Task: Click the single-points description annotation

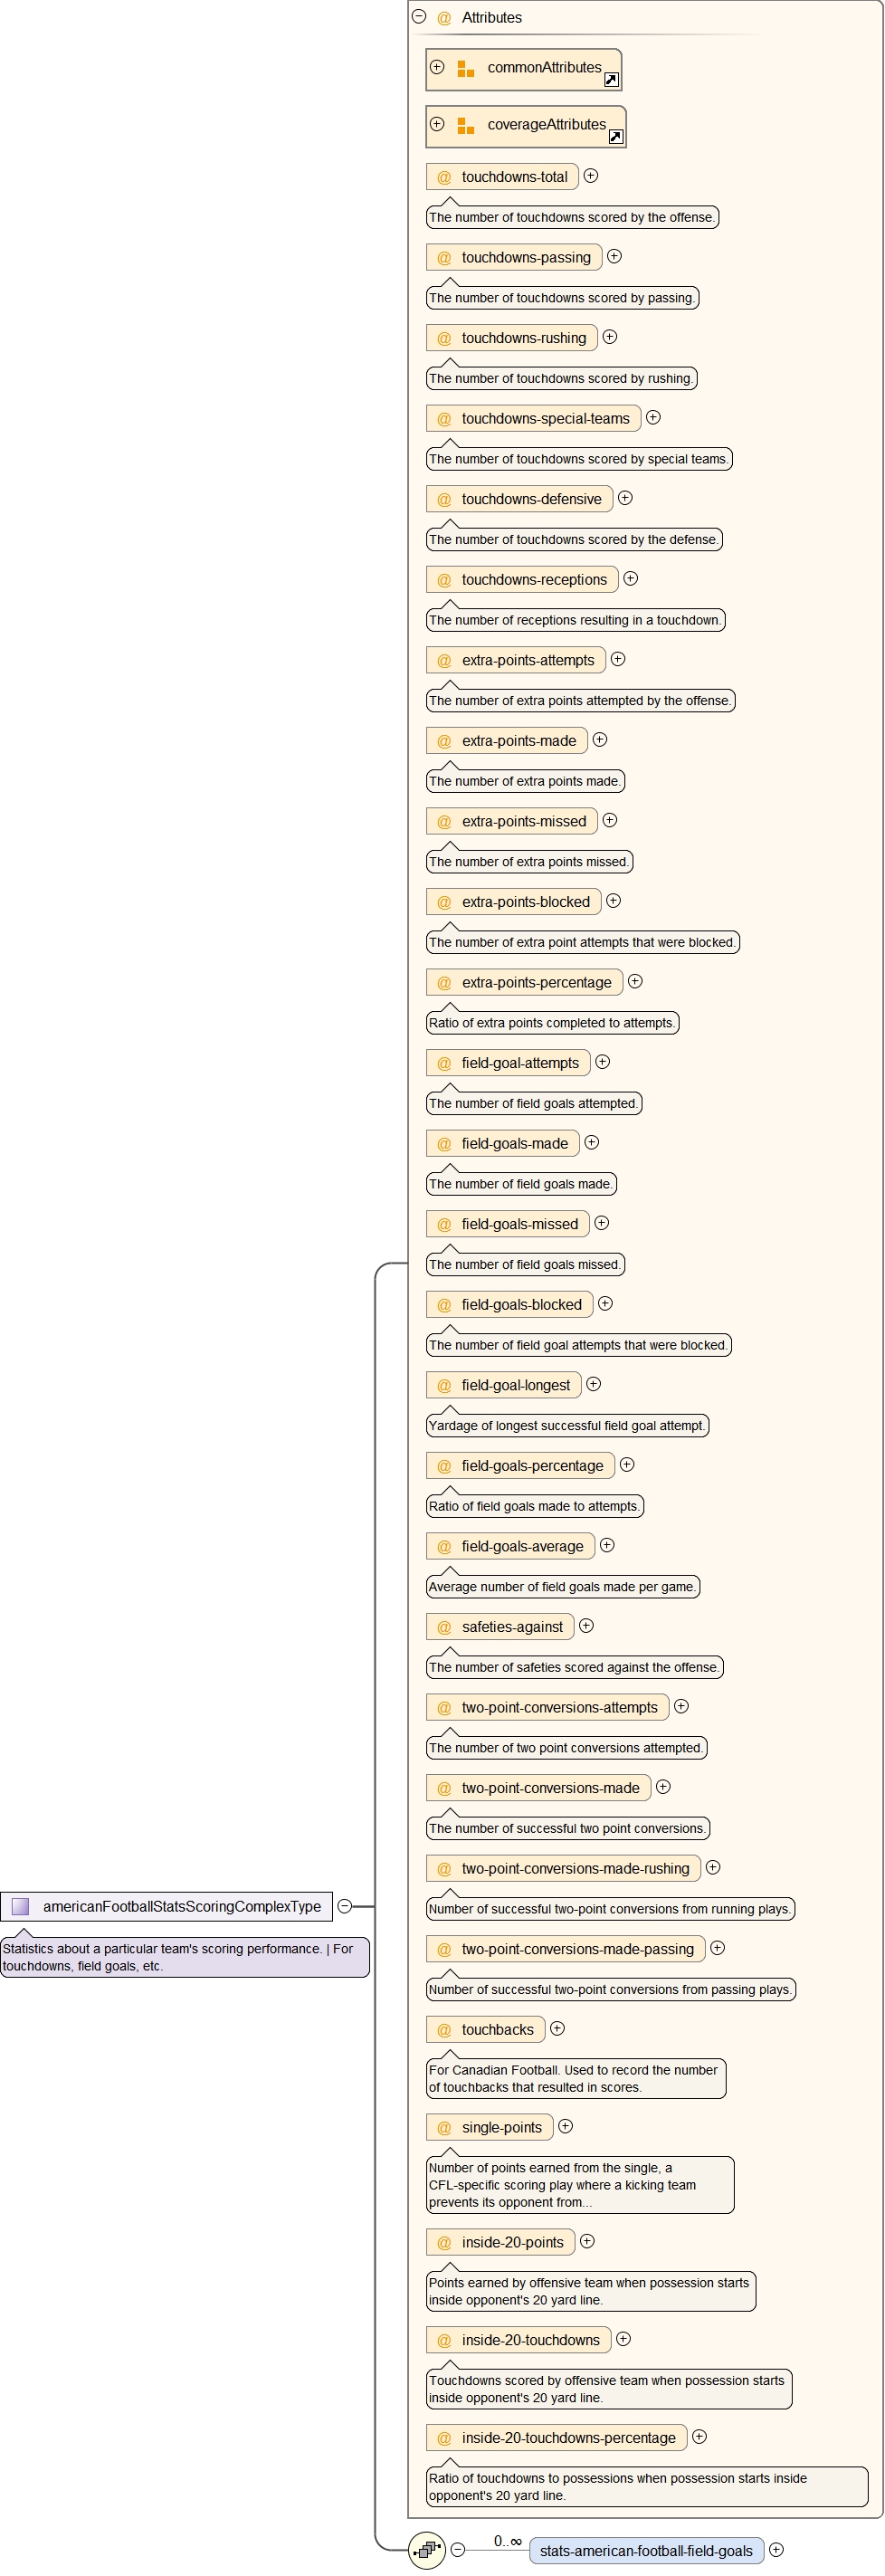Action: [579, 2185]
